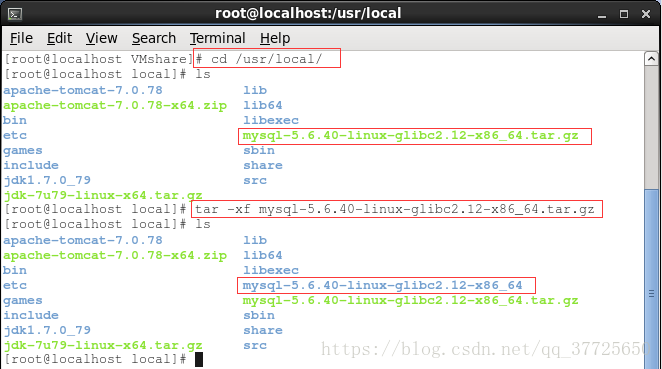Click 'apache-tomcat-7.0.78-x64.zip' in the first listing
Viewport: 662px width, 369px height.
coord(115,105)
